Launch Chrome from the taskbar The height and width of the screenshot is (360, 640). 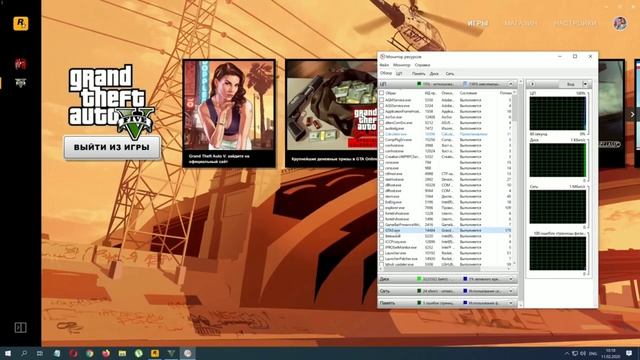pyautogui.click(x=89, y=353)
